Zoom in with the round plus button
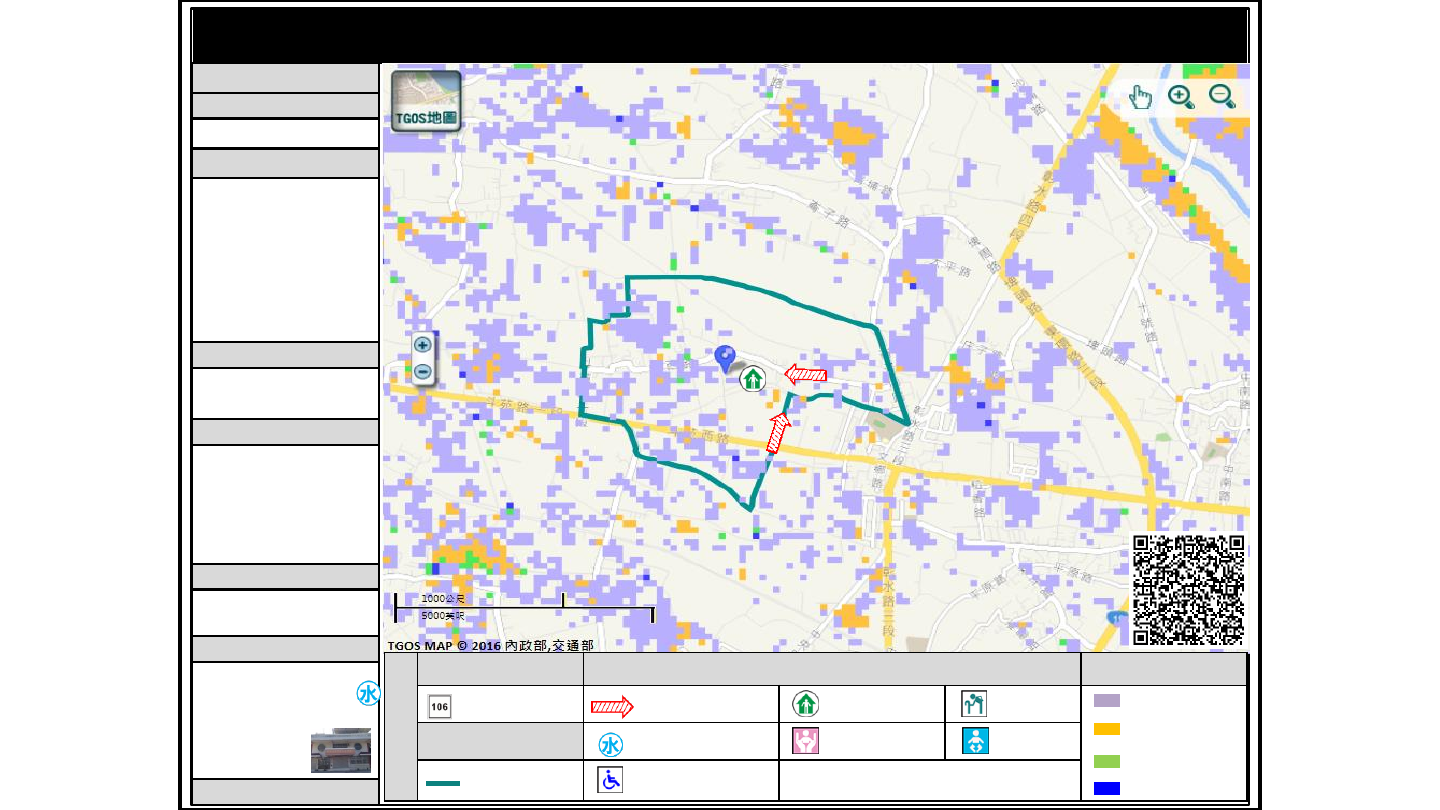Viewport: 1440px width, 810px height. (423, 345)
